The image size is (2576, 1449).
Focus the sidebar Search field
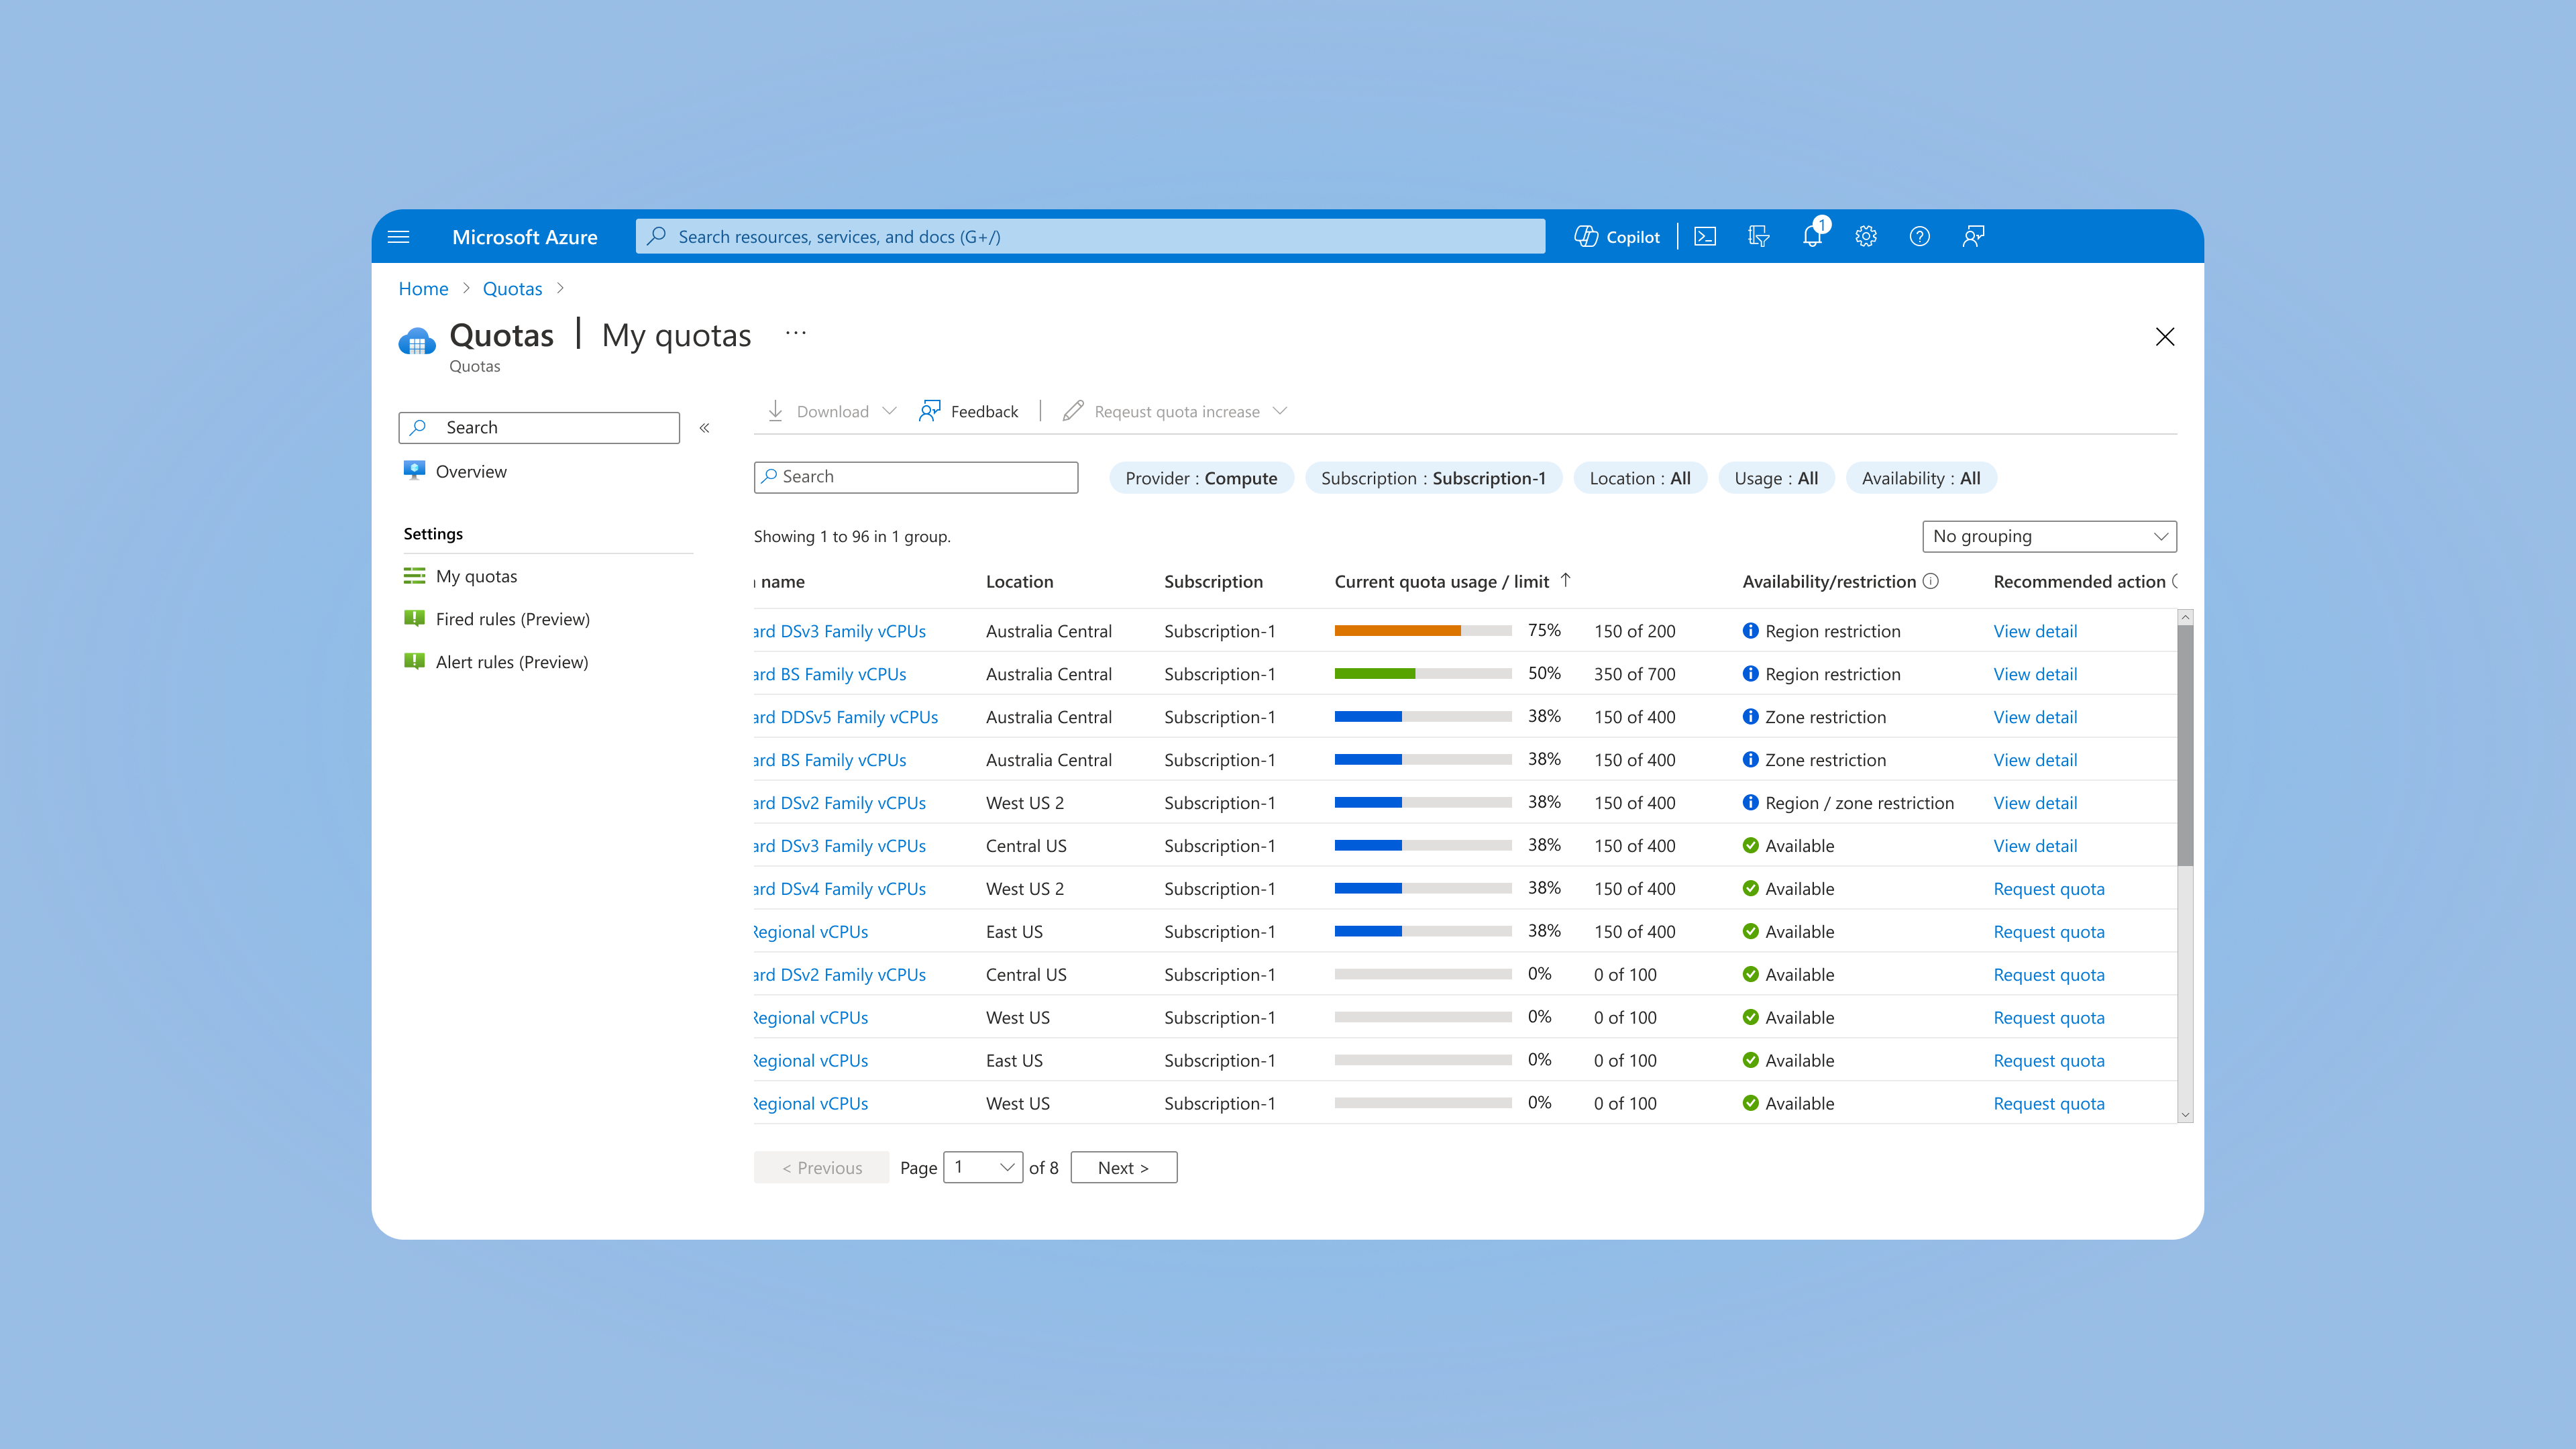click(539, 428)
